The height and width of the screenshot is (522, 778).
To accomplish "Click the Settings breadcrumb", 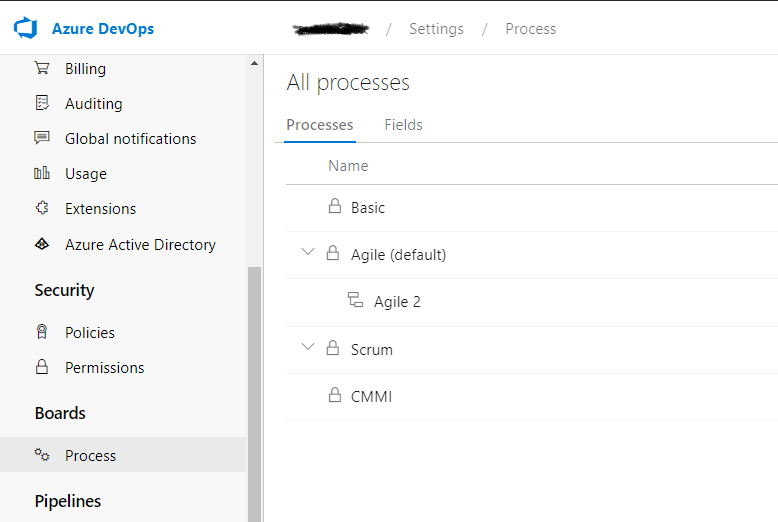I will (436, 29).
